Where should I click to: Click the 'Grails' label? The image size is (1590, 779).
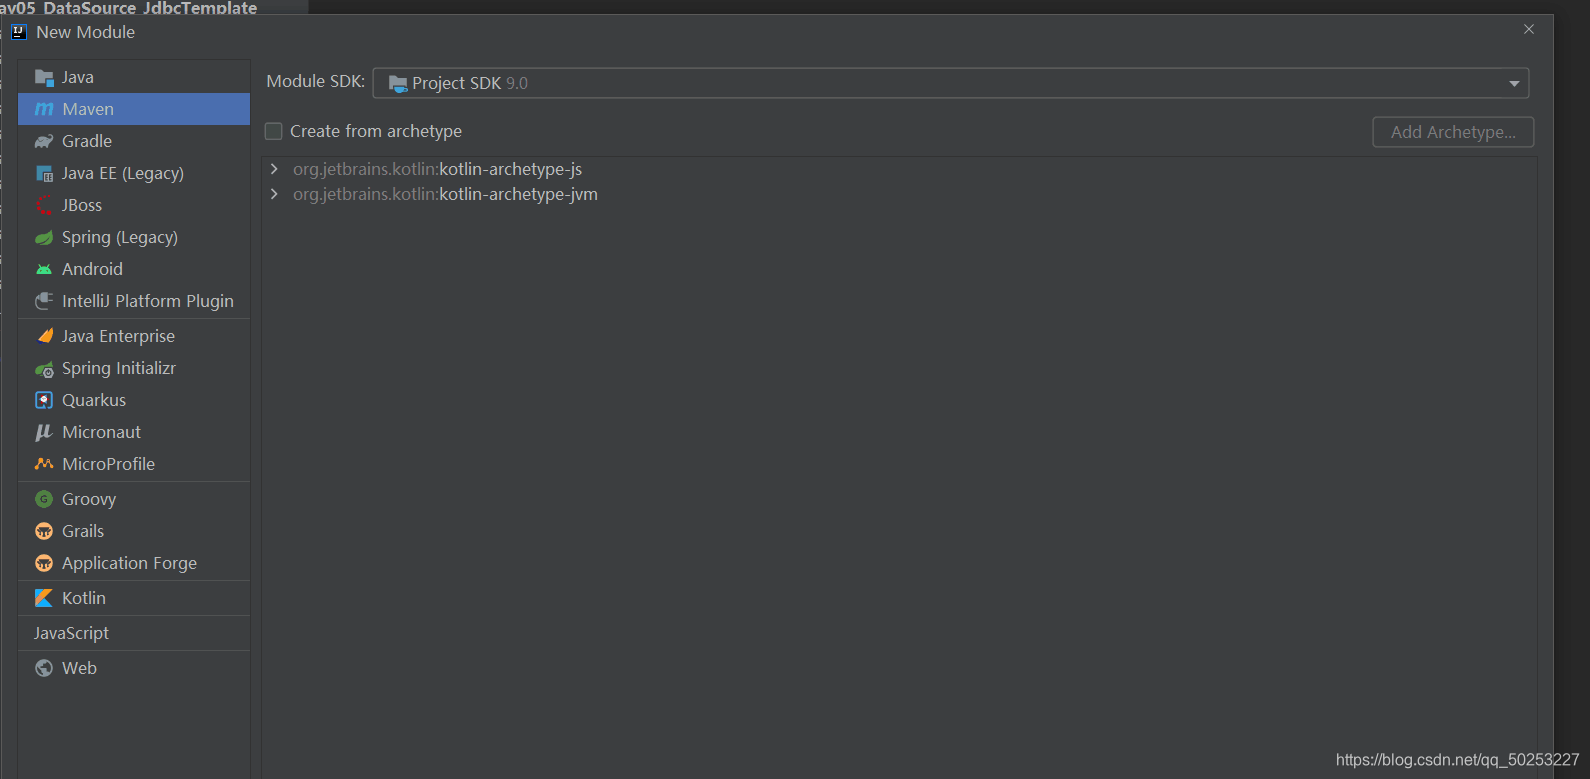pyautogui.click(x=83, y=531)
